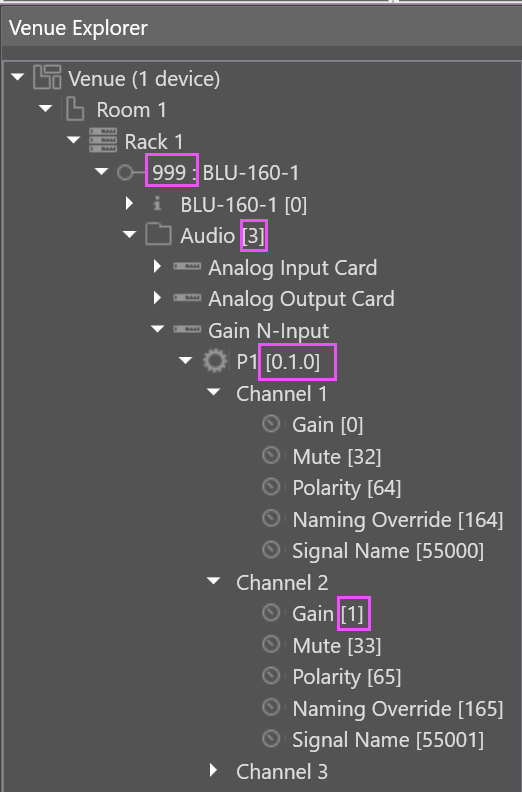Expand the Analog Output Card node
The image size is (522, 792).
point(157,298)
